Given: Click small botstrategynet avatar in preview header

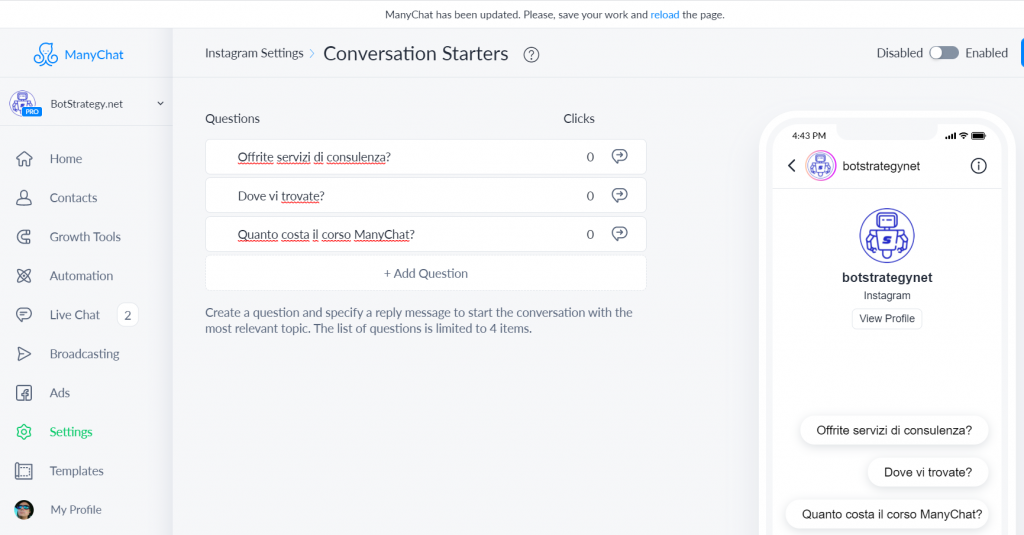Looking at the screenshot, I should tap(821, 166).
